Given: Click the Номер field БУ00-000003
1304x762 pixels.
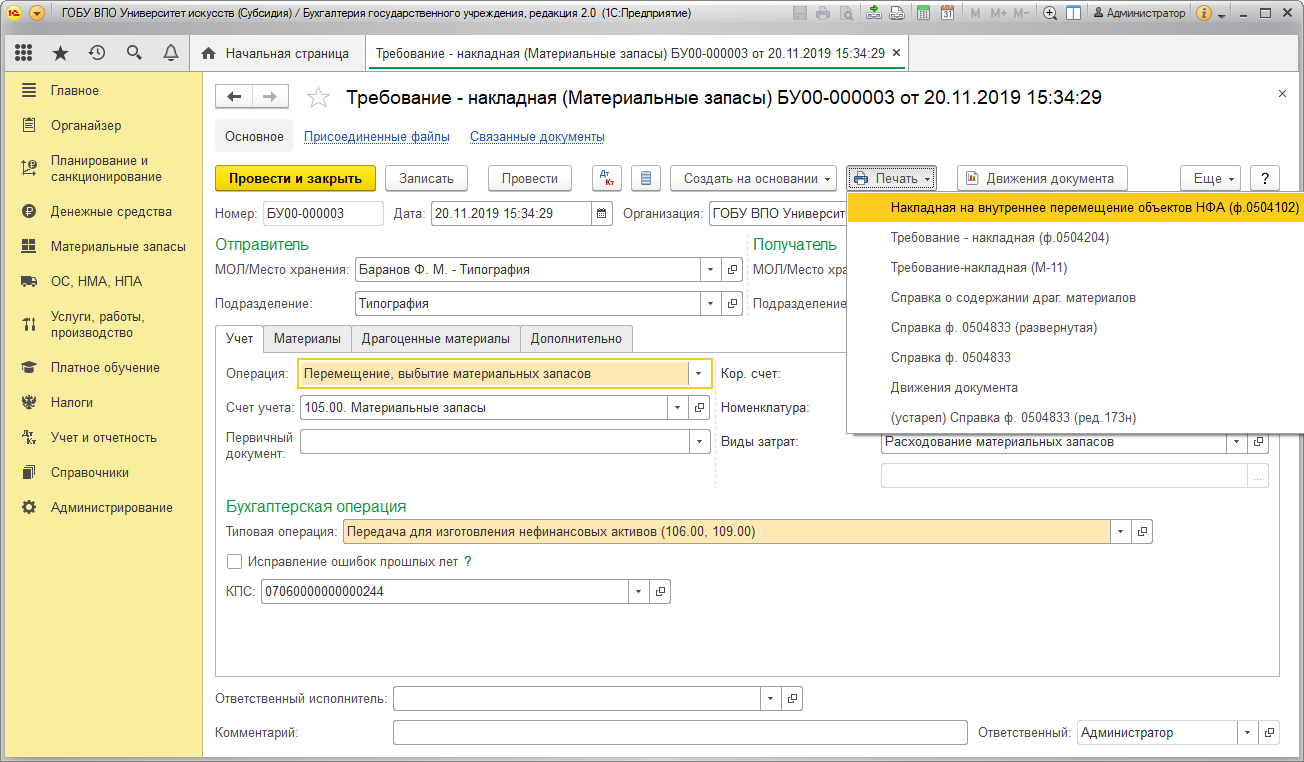Looking at the screenshot, I should pyautogui.click(x=323, y=213).
